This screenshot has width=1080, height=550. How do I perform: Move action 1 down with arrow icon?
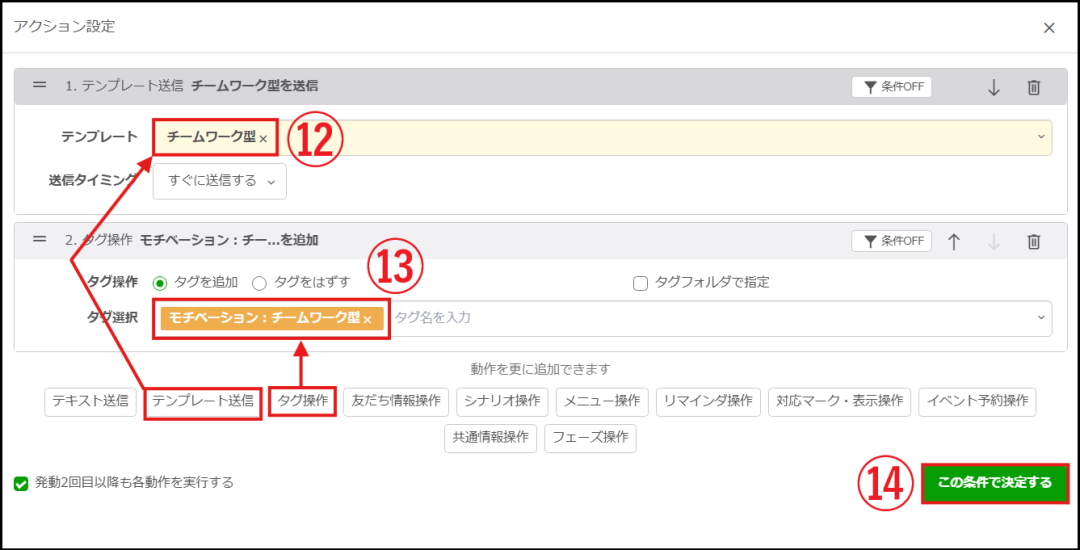point(993,87)
